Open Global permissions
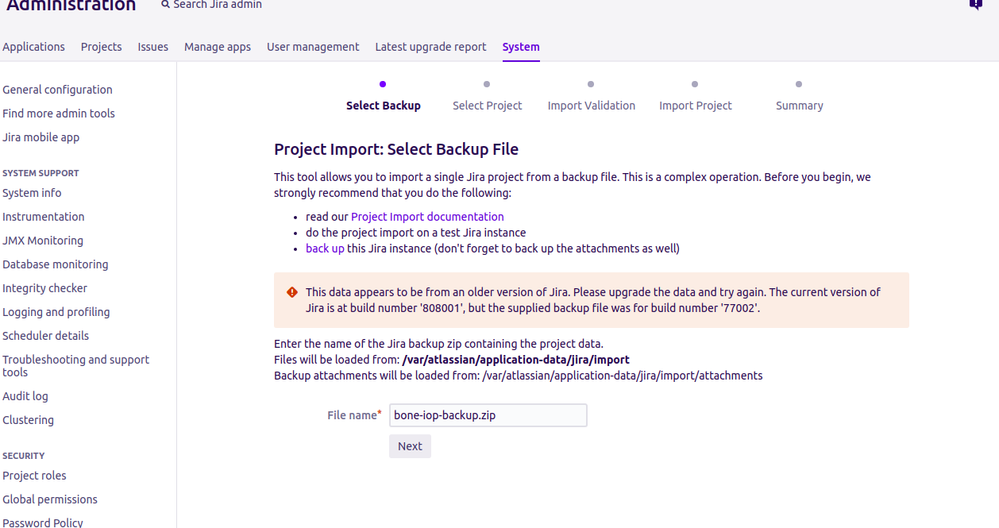The image size is (999, 528). coord(50,499)
